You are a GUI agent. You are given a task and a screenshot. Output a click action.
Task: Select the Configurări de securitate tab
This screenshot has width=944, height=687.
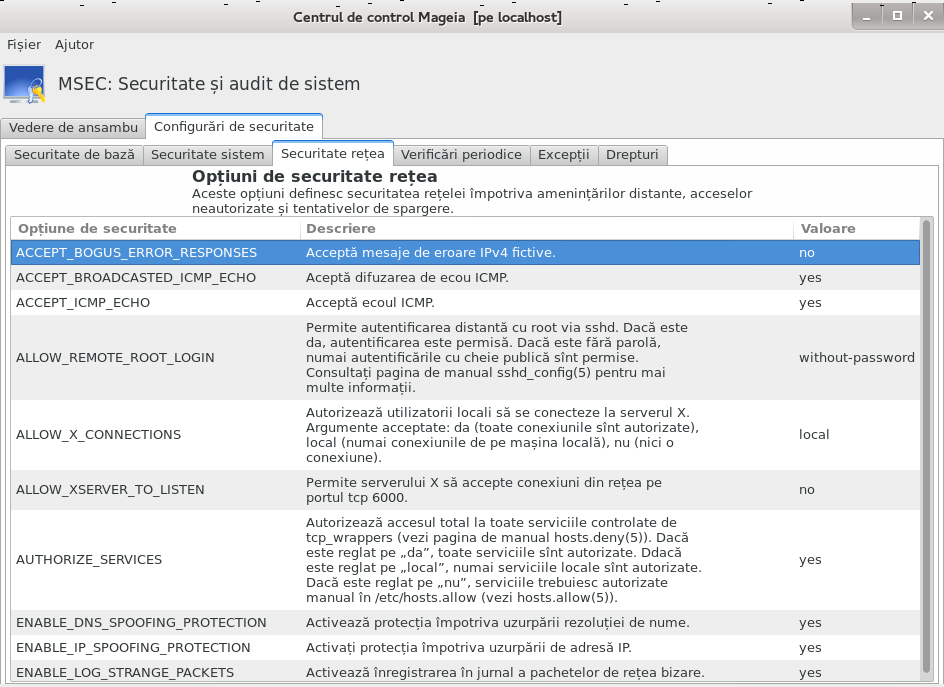pos(234,126)
